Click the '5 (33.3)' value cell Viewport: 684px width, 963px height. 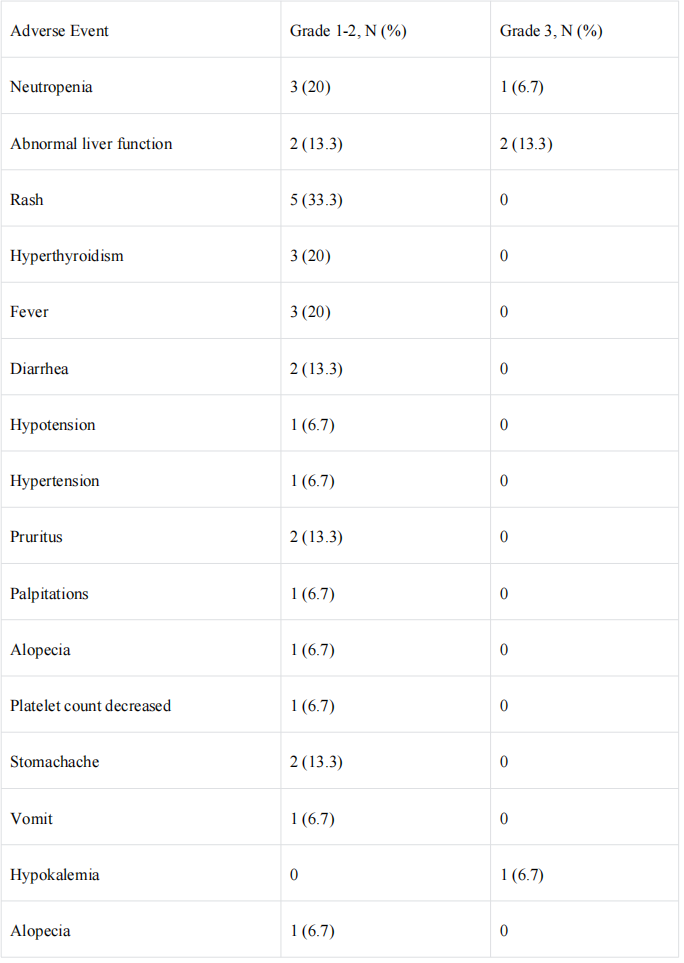(316, 200)
